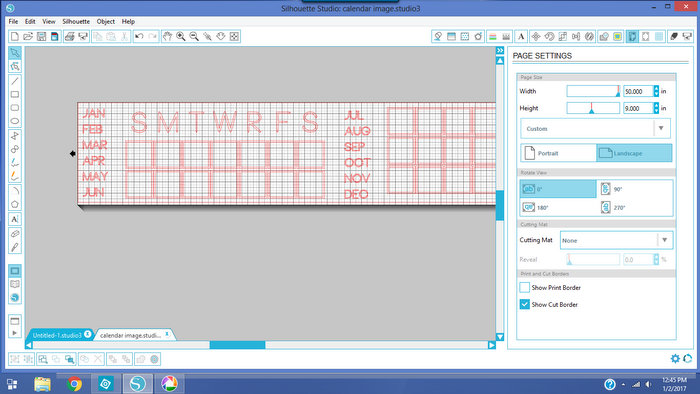The height and width of the screenshot is (394, 700).
Task: Click the Save file icon
Action: pos(42,37)
